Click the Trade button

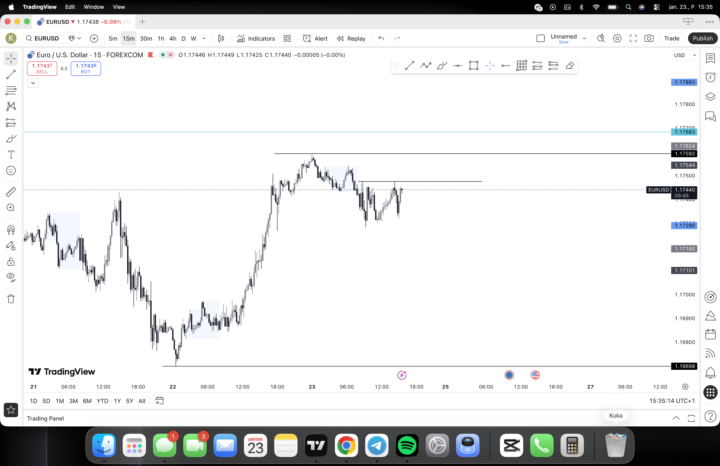[x=671, y=39]
